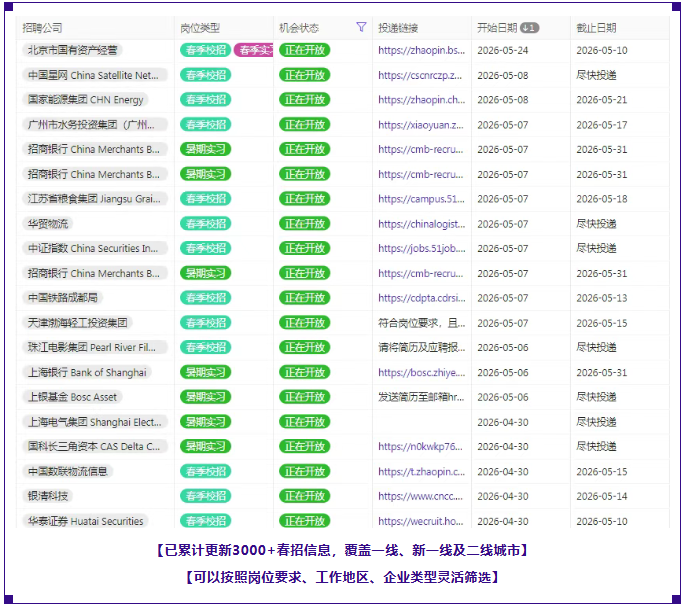Click the 珠江电影集团 Pearl River Fil... tag
The width and height of the screenshot is (685, 607).
(95, 347)
